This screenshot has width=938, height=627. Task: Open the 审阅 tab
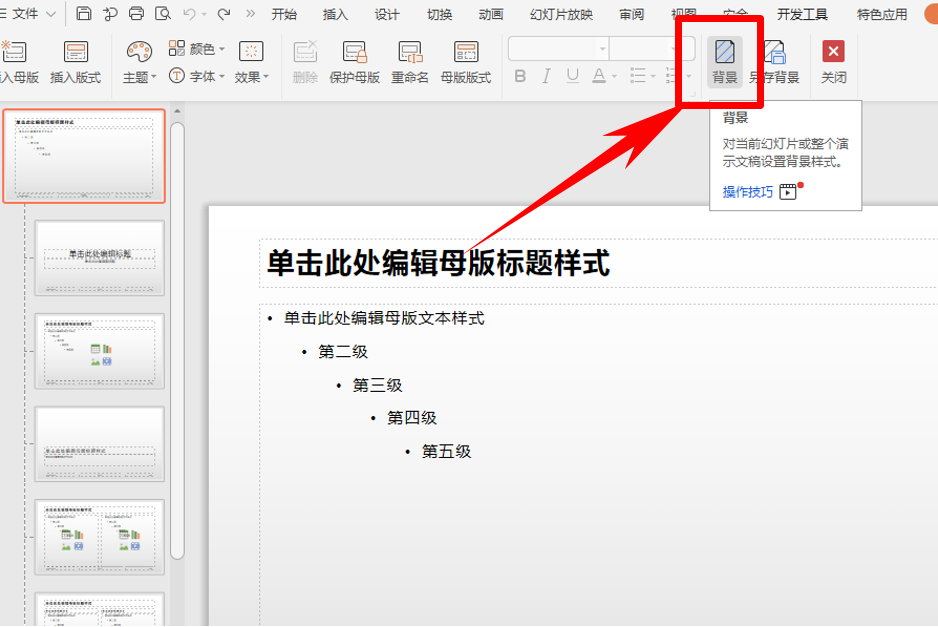click(x=632, y=14)
